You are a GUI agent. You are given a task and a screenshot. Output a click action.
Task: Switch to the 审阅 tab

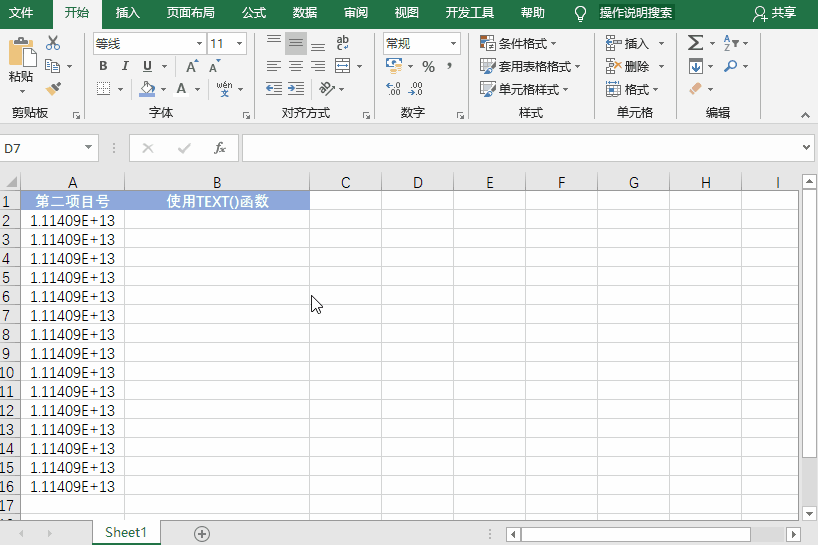tap(356, 13)
